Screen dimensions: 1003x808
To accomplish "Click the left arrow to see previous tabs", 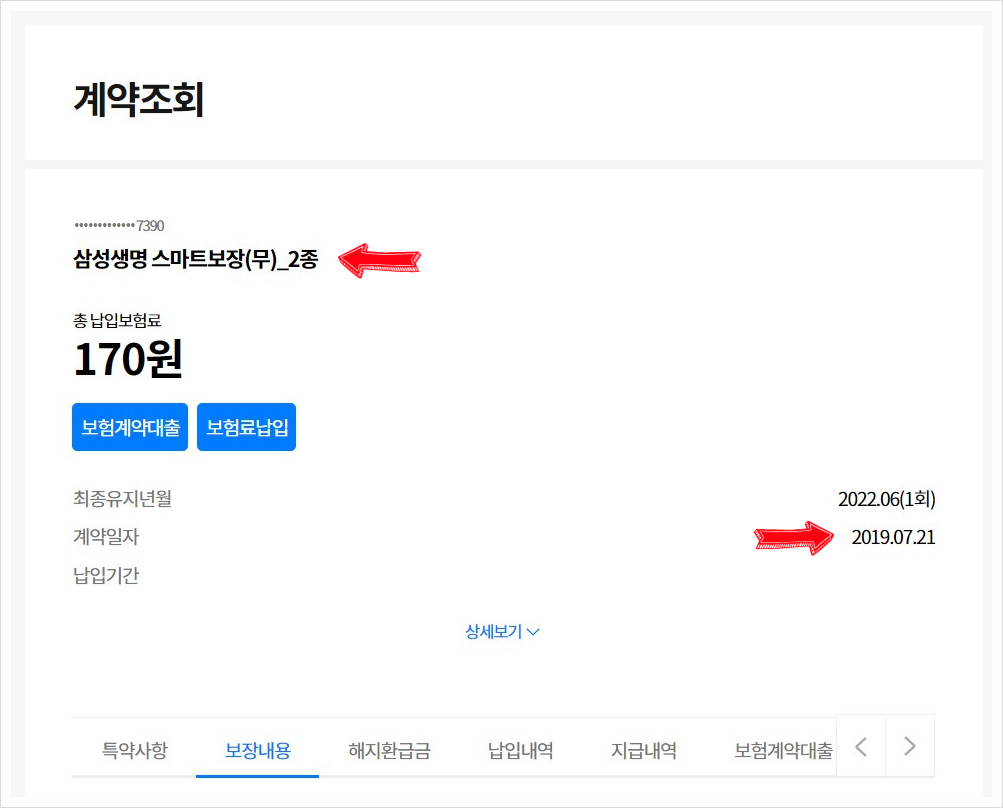I will pyautogui.click(x=861, y=746).
